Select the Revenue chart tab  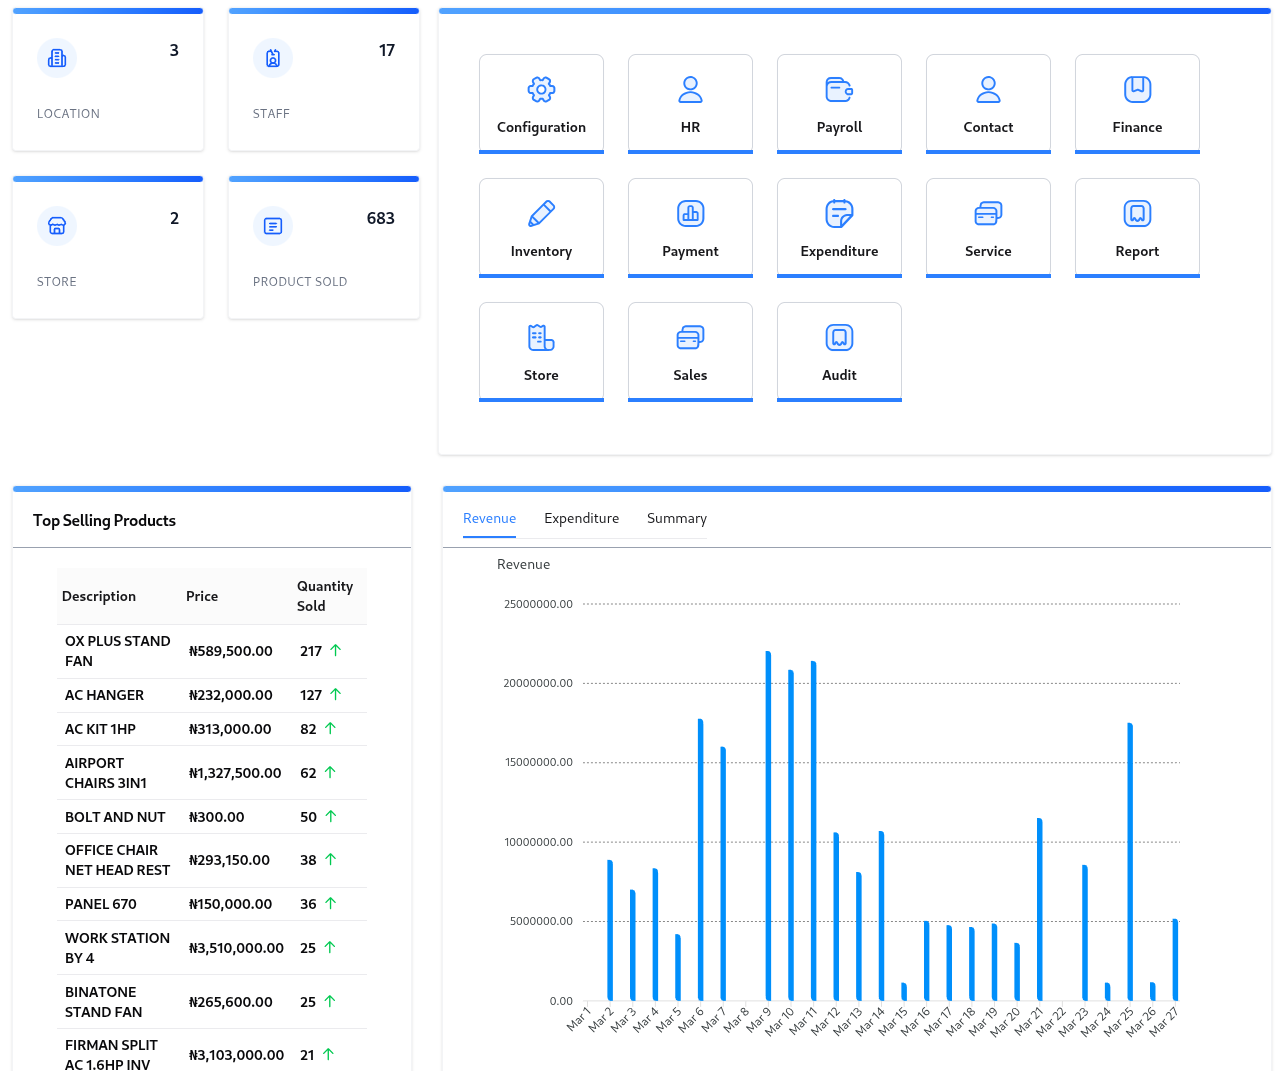(489, 518)
